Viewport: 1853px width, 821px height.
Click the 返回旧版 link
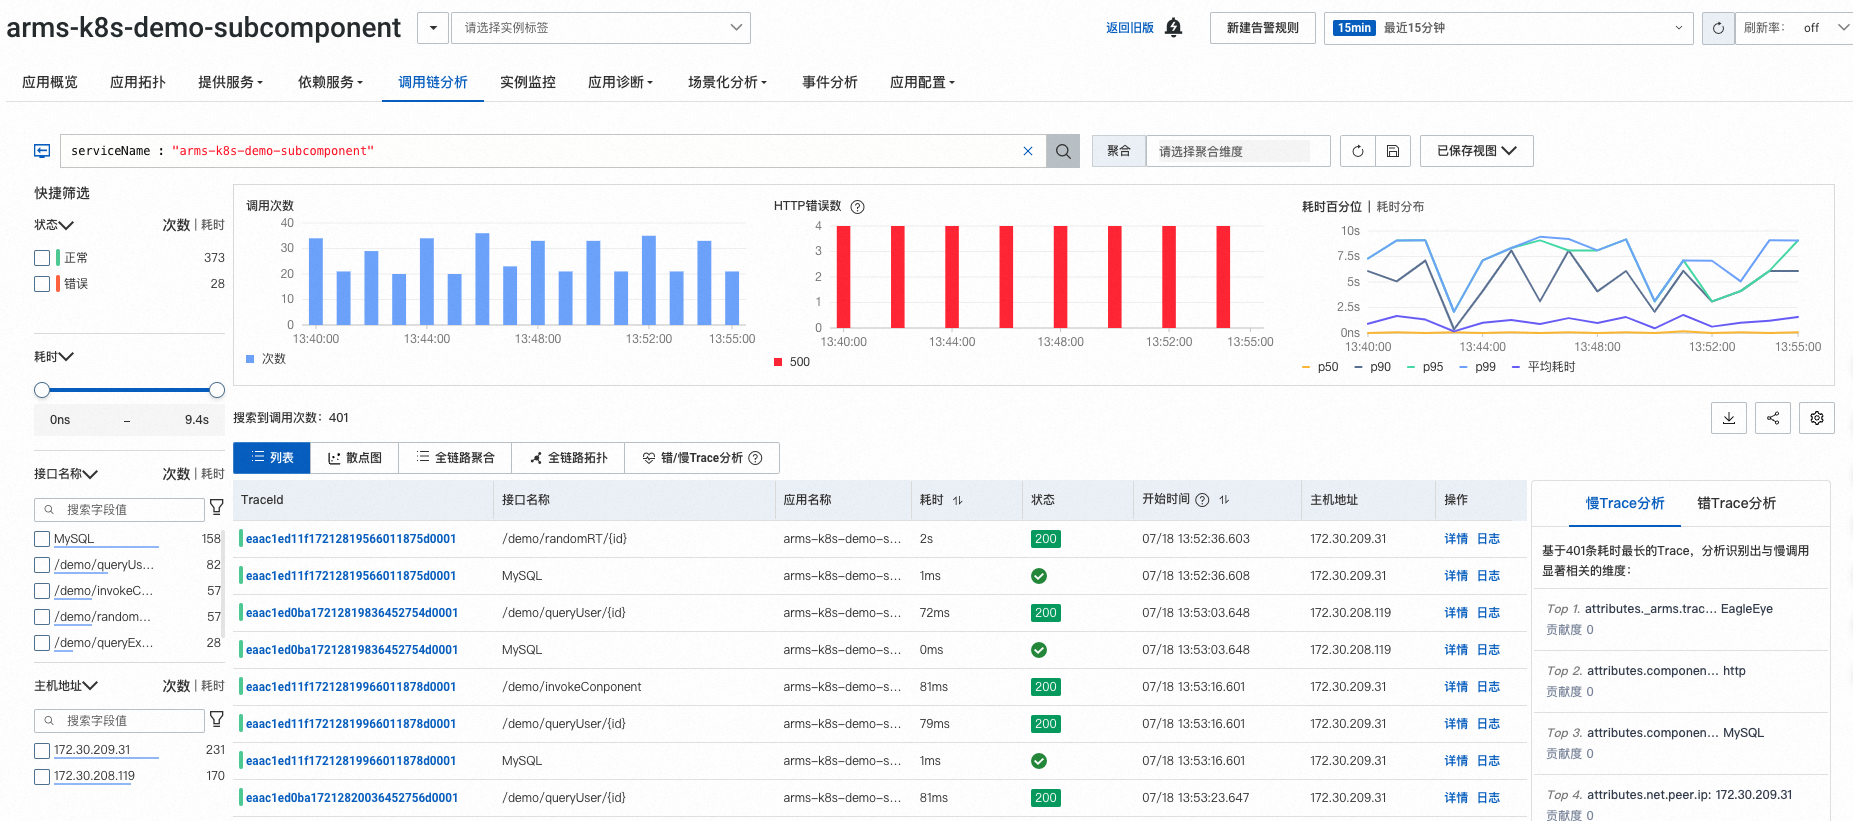pyautogui.click(x=1130, y=28)
